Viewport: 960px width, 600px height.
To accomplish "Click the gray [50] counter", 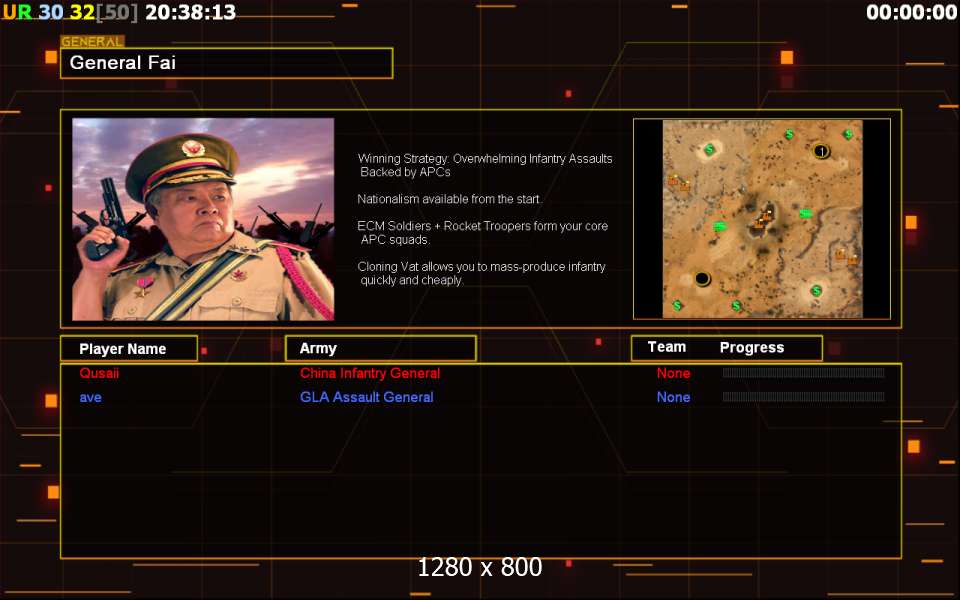I will point(117,13).
